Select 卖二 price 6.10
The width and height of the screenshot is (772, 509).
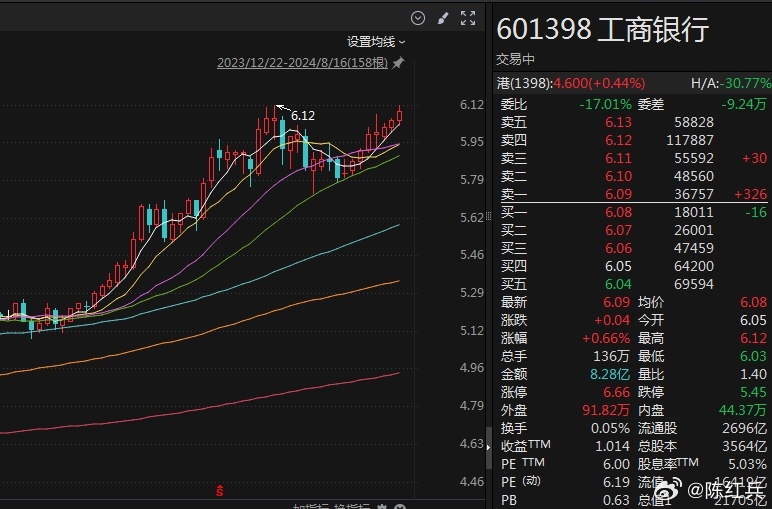(x=618, y=176)
